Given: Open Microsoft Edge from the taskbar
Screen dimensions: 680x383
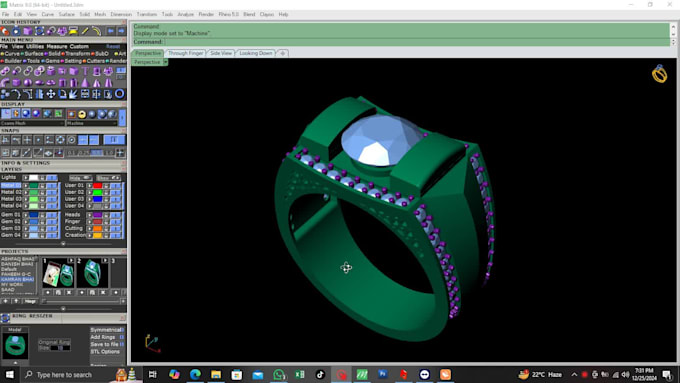Looking at the screenshot, I should click(195, 374).
